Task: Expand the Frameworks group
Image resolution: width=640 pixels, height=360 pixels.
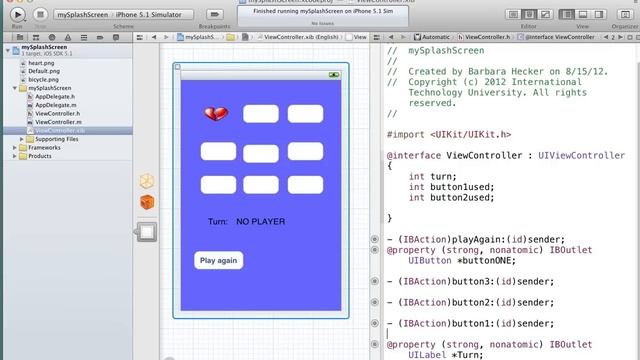Action: click(x=15, y=148)
